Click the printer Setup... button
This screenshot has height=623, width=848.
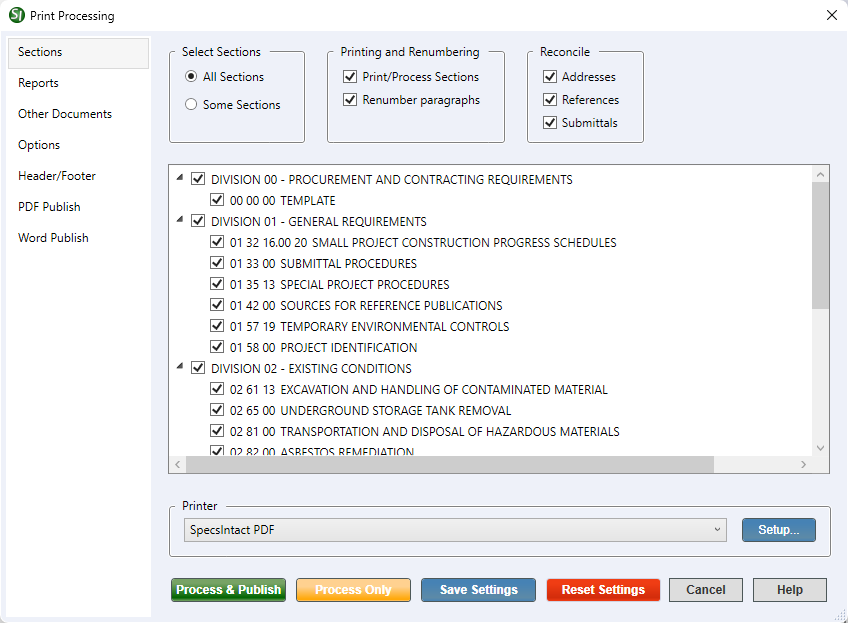[x=779, y=530]
